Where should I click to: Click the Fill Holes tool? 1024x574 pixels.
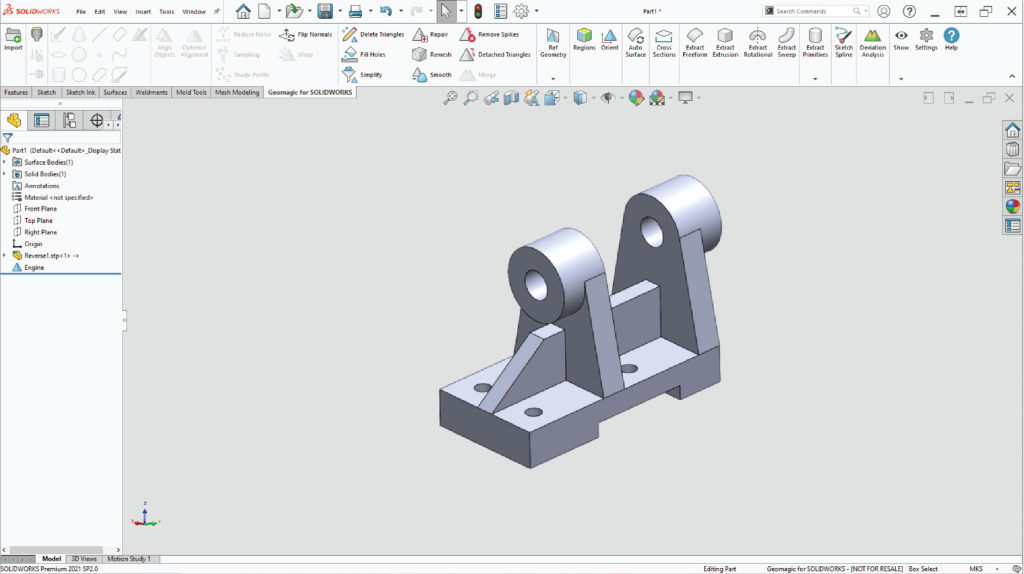point(365,54)
